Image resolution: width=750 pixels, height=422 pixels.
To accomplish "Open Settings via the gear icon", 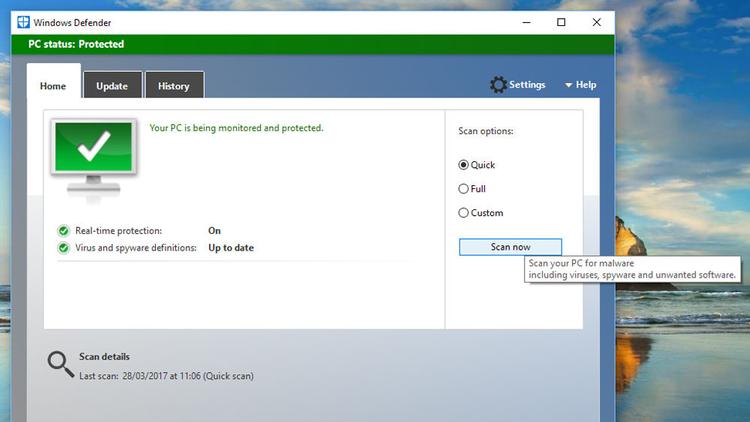I will coord(498,85).
